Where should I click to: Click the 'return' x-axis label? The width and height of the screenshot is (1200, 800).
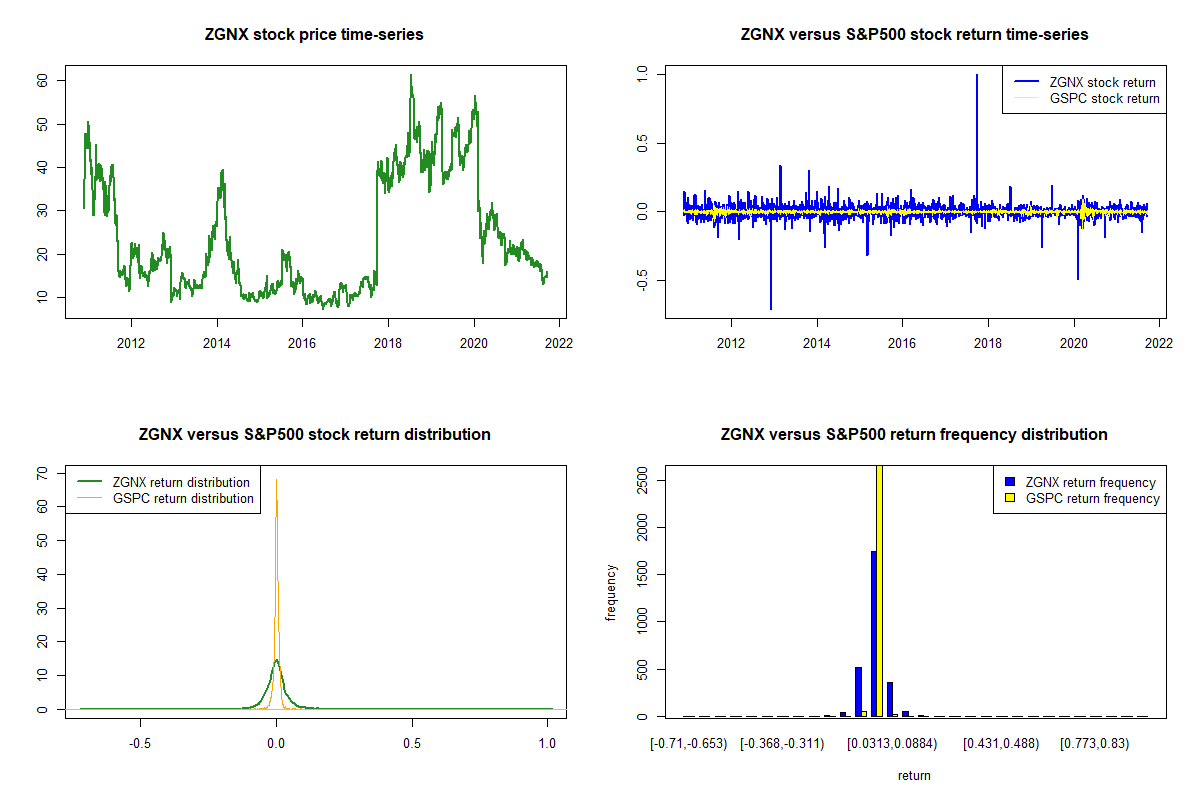click(x=914, y=775)
